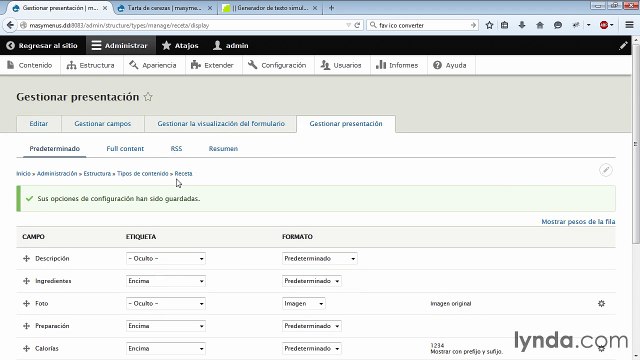Open Calorías format dropdown

[312, 349]
